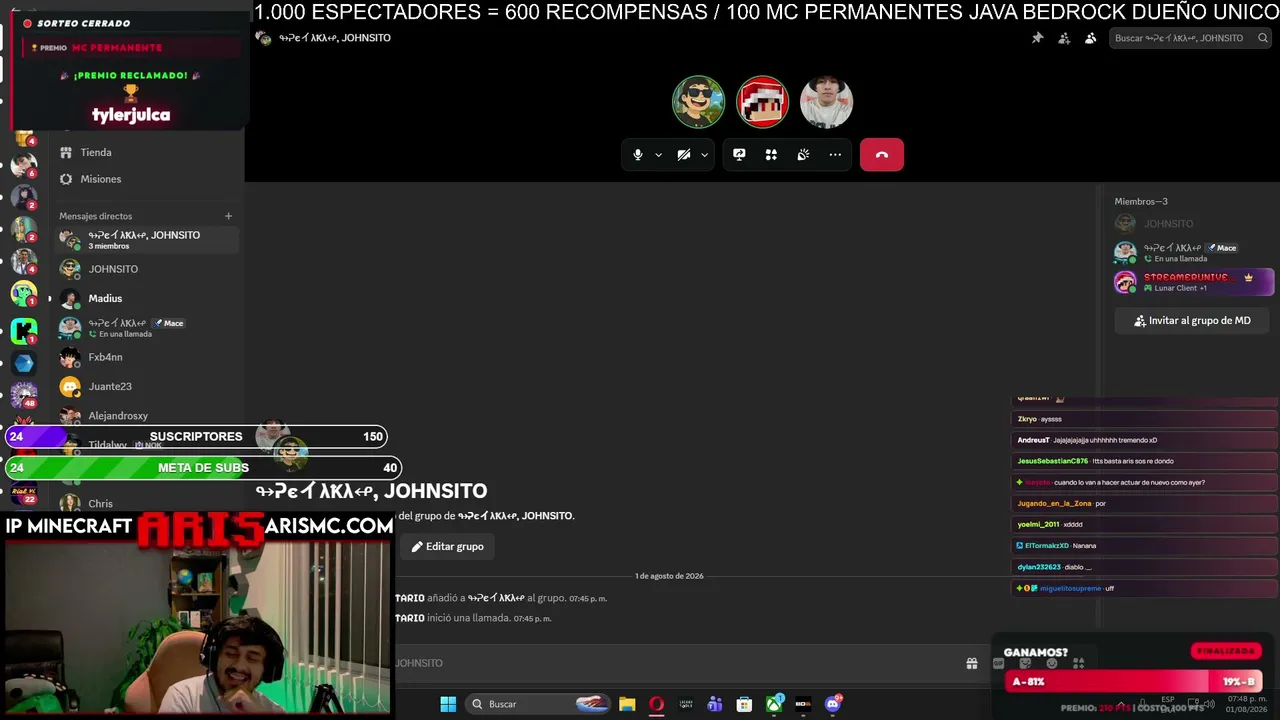Open the Windows Start menu
Image resolution: width=1280 pixels, height=720 pixels.
pyautogui.click(x=448, y=704)
